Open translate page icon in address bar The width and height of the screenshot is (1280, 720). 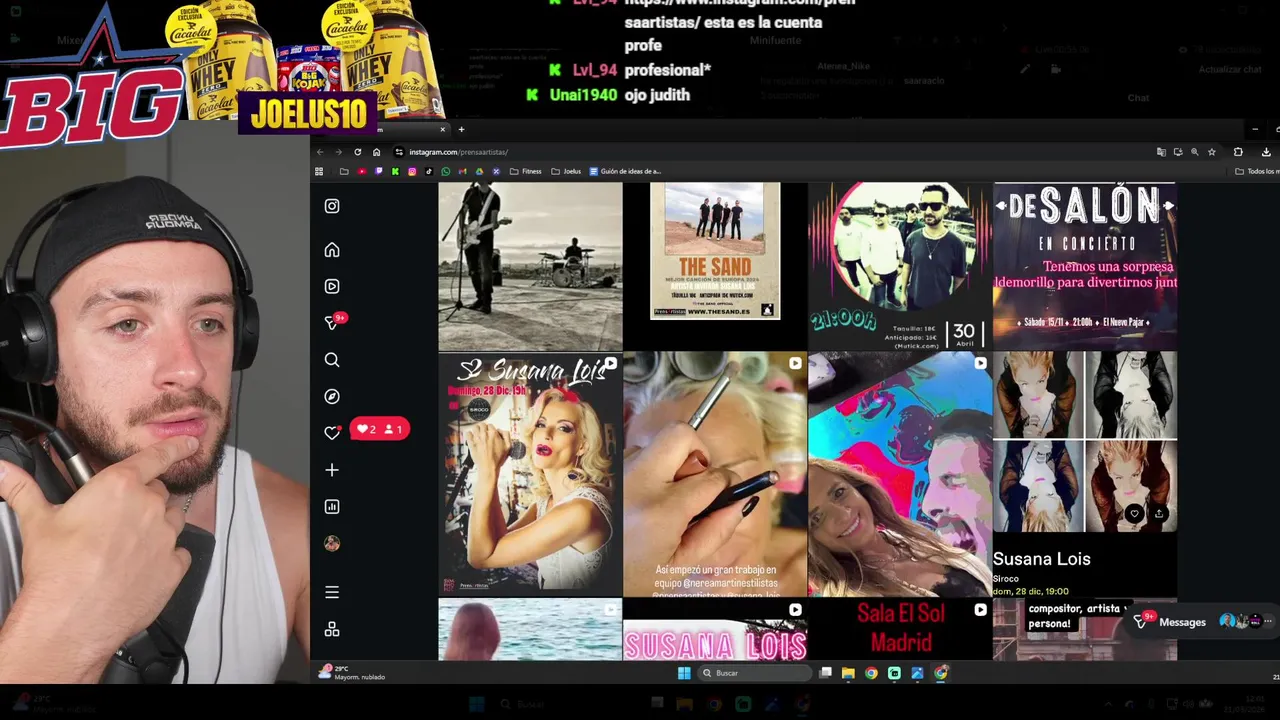click(1161, 152)
